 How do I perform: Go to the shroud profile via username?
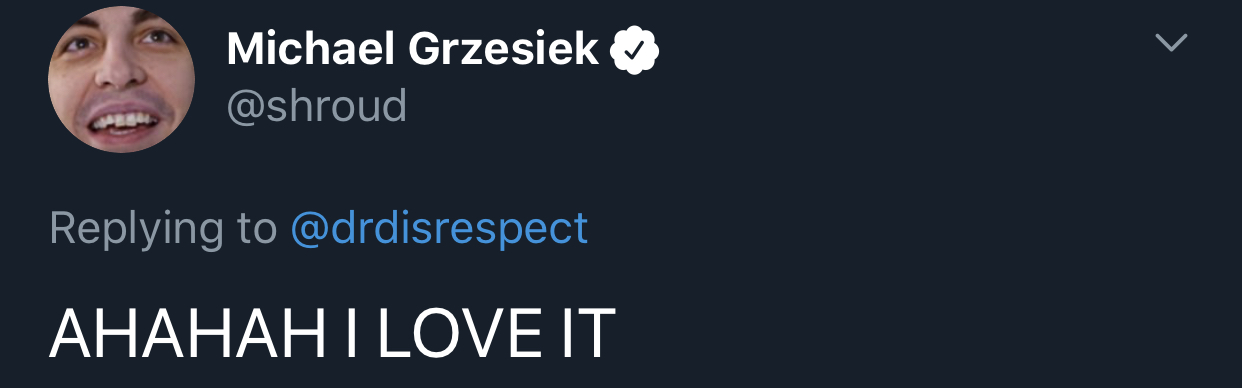317,105
